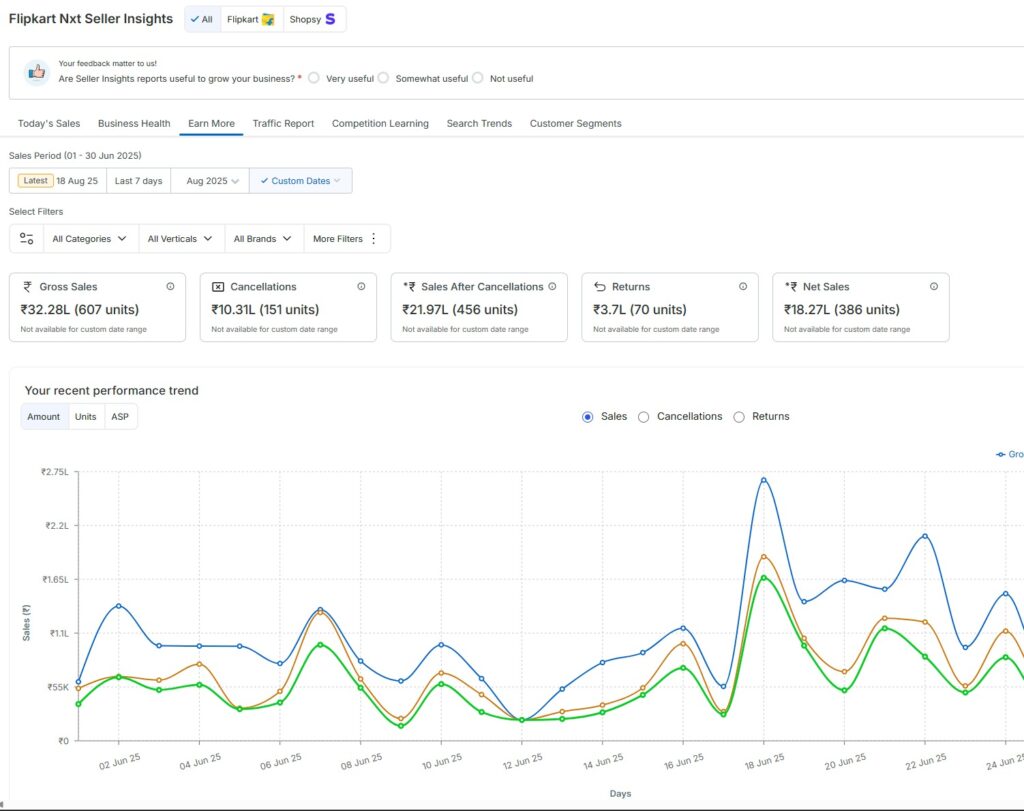The width and height of the screenshot is (1024, 811).
Task: Switch to the Traffic Report tab
Action: pos(283,124)
